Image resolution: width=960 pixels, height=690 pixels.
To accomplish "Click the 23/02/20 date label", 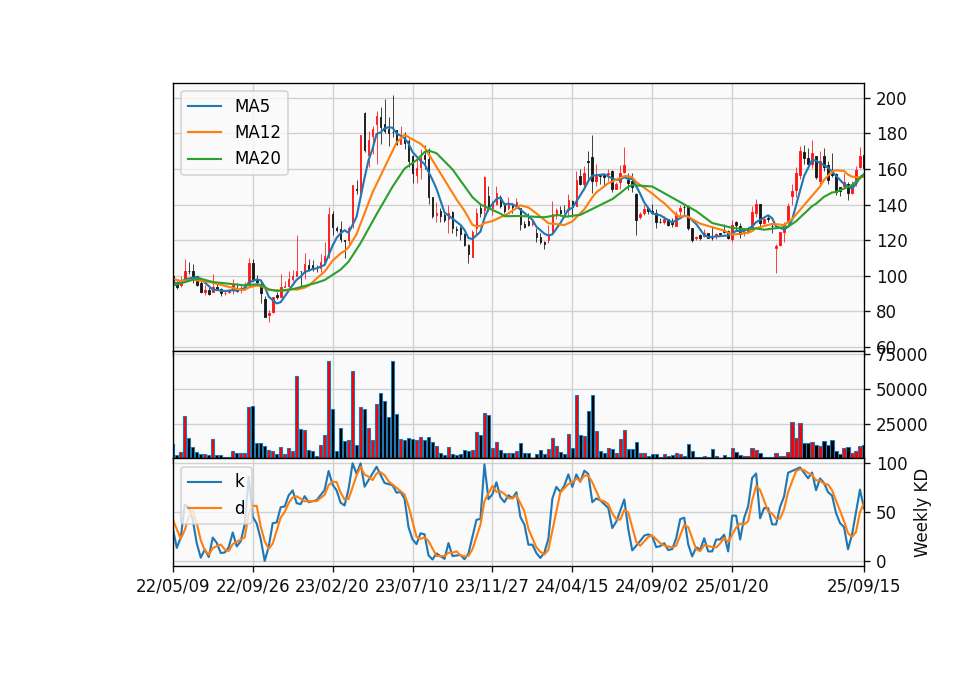I will 332,586.
